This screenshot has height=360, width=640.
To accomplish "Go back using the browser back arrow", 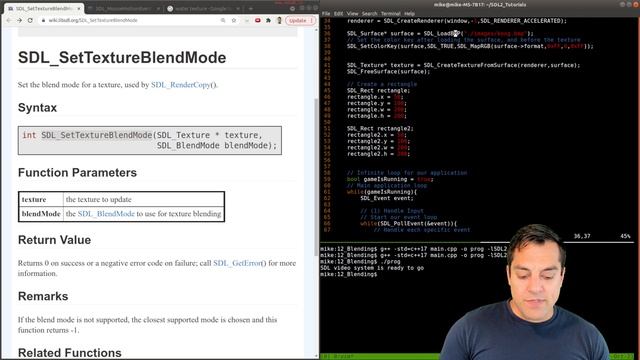I will tap(9, 20).
